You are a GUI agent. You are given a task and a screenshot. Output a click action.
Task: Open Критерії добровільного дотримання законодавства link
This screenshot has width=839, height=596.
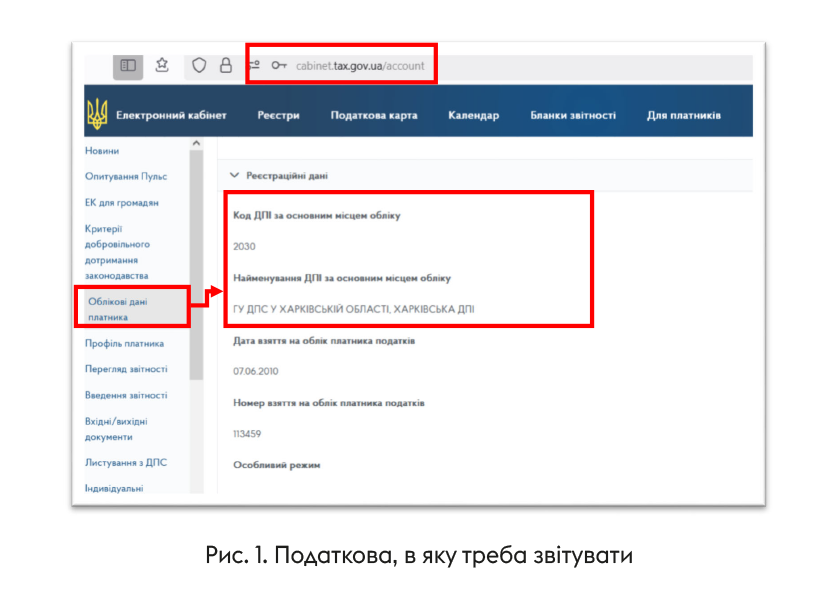[117, 252]
